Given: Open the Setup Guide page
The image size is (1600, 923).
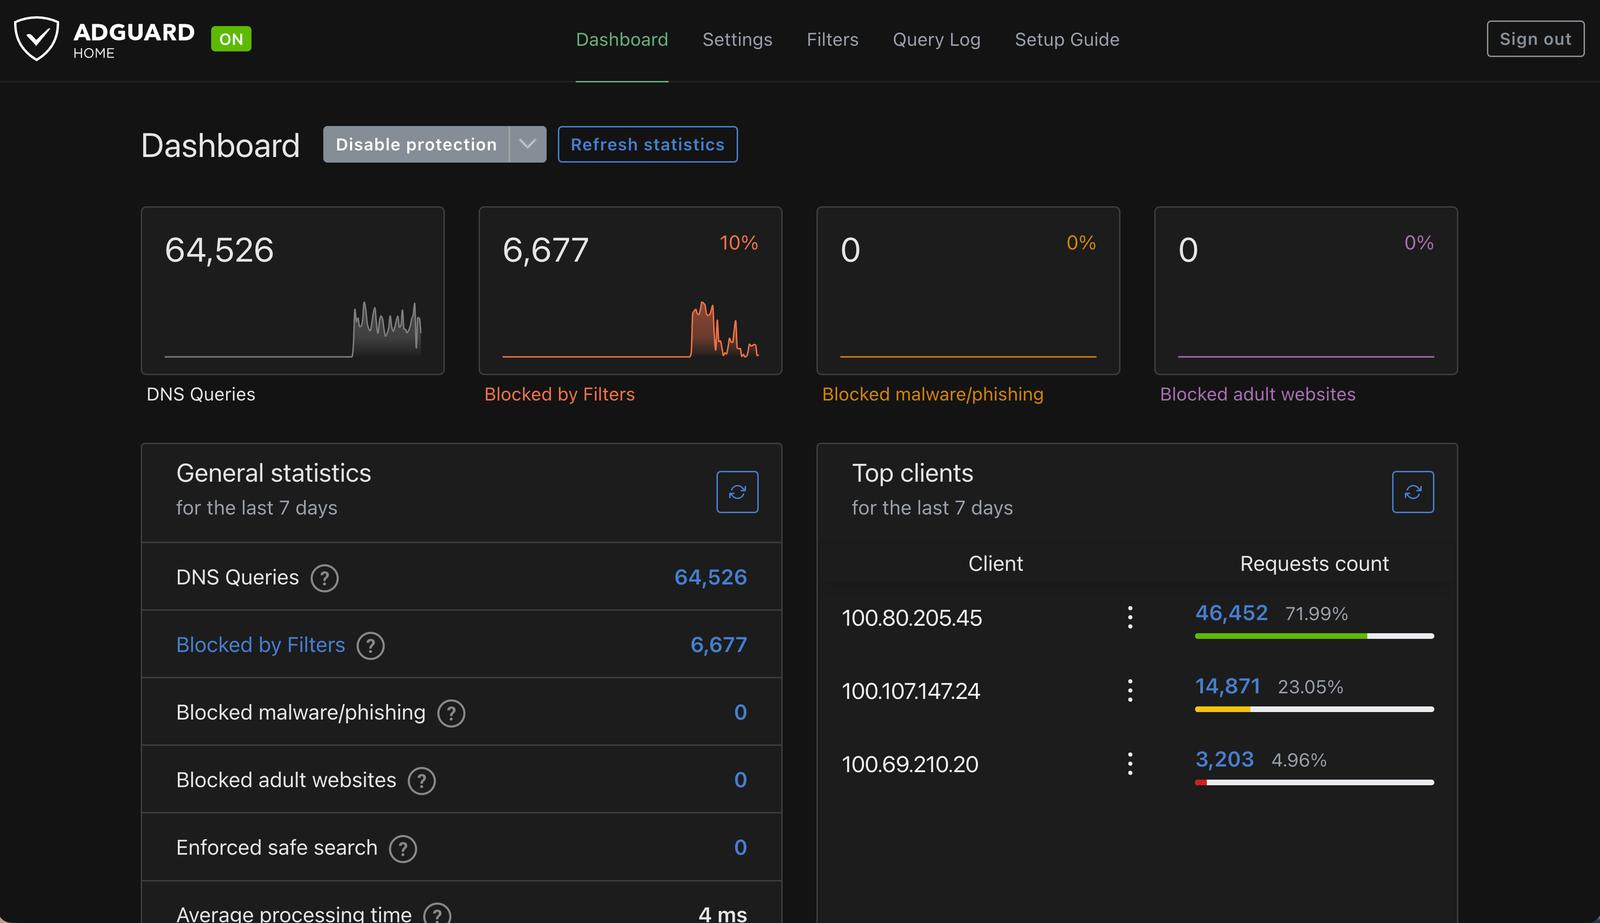Looking at the screenshot, I should [1067, 40].
